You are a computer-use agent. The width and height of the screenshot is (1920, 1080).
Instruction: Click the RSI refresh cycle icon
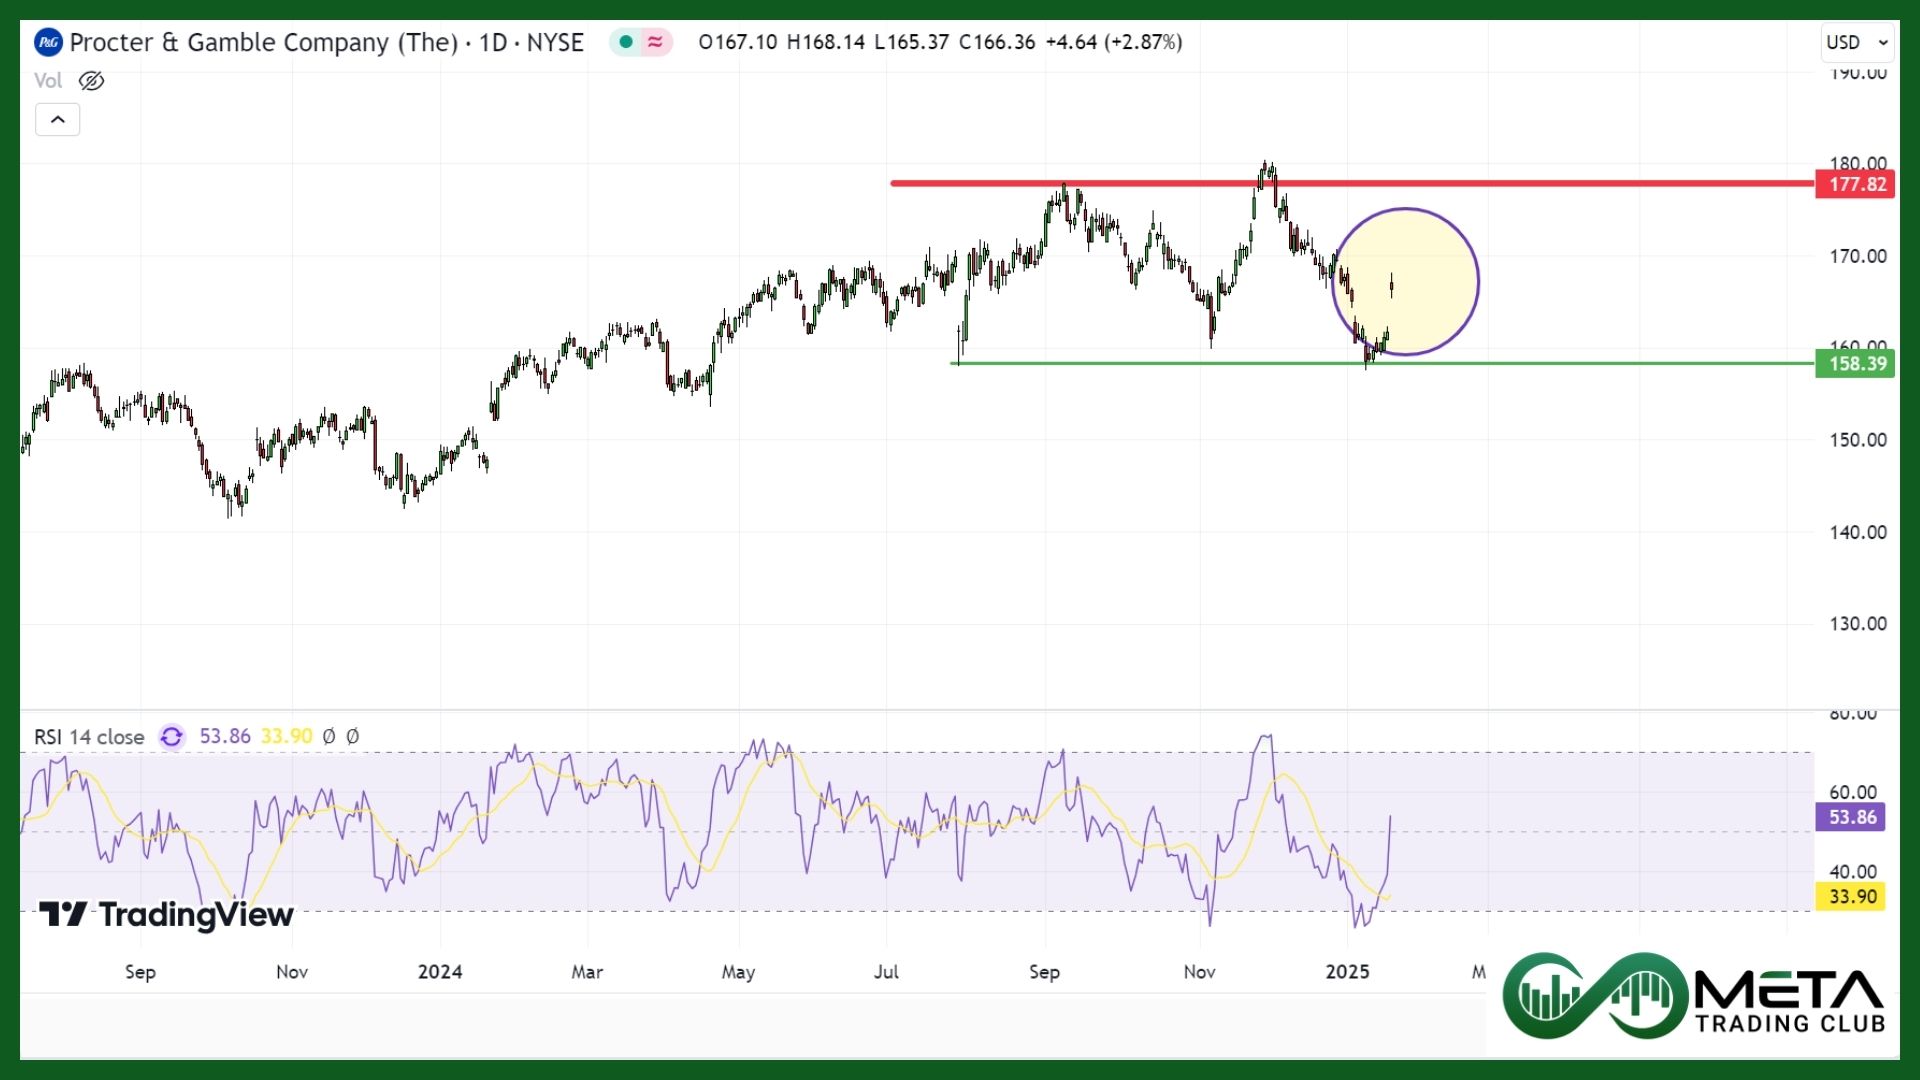[172, 737]
